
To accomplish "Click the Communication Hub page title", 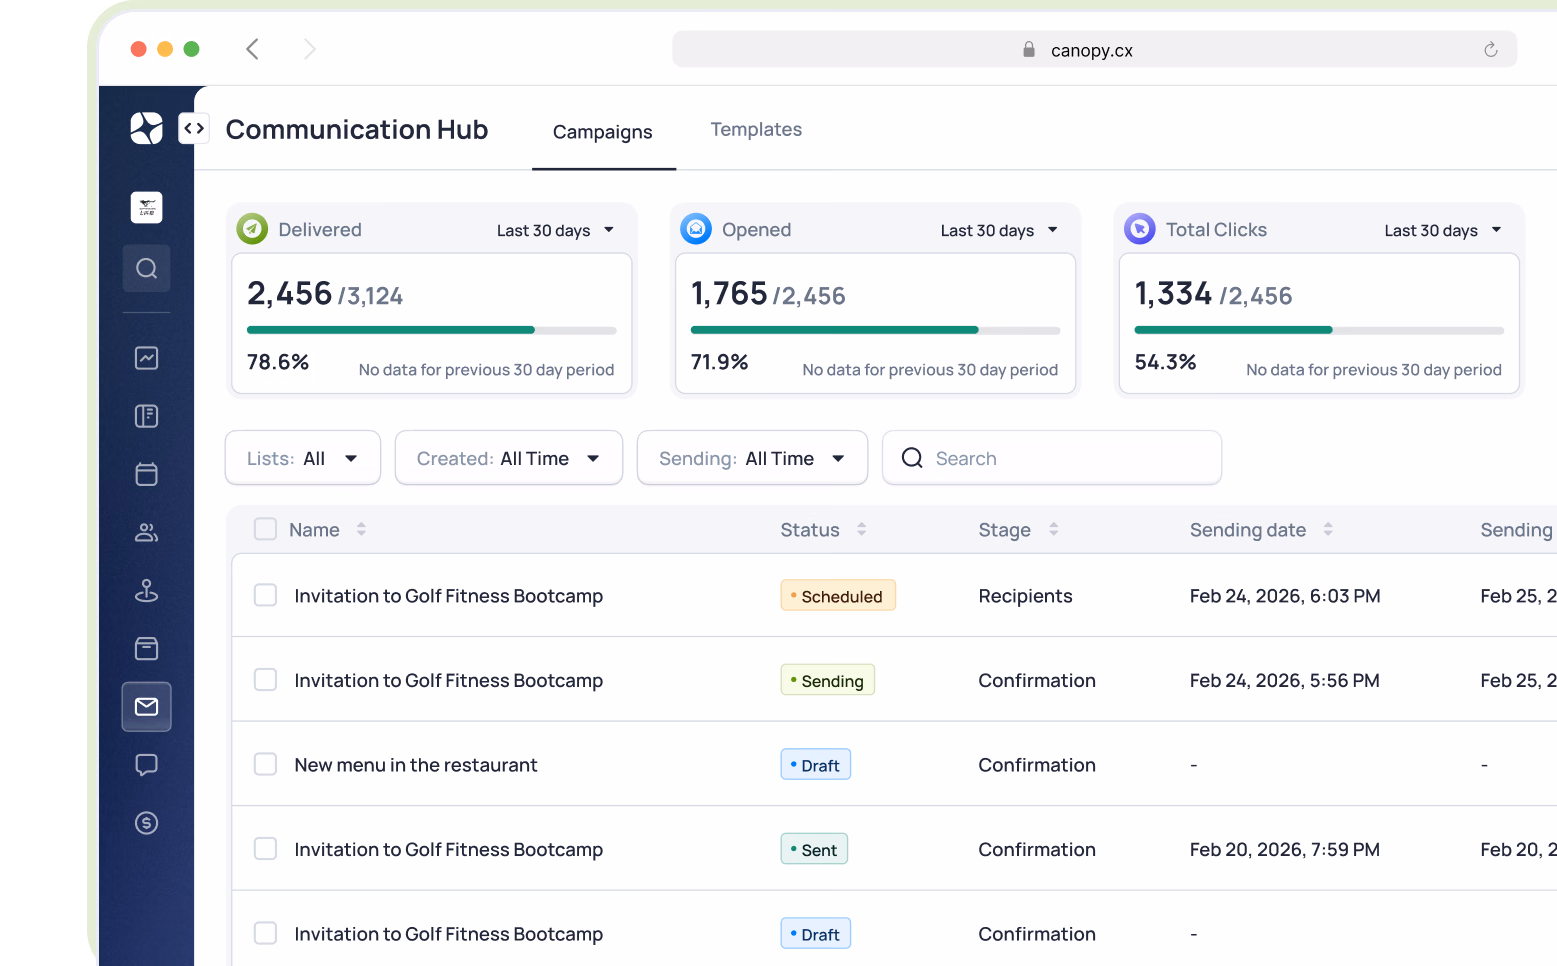I will click(x=357, y=129).
